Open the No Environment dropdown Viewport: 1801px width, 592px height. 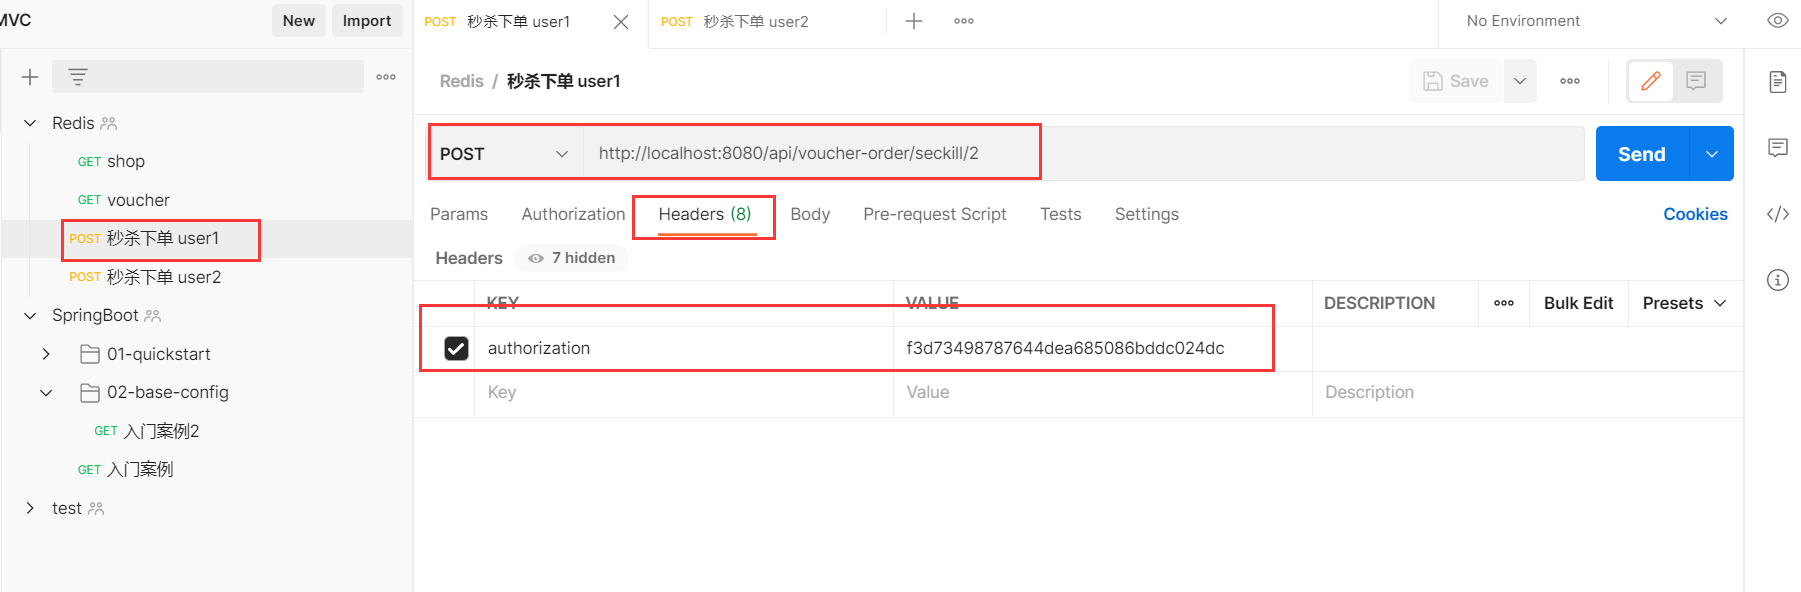pyautogui.click(x=1596, y=21)
